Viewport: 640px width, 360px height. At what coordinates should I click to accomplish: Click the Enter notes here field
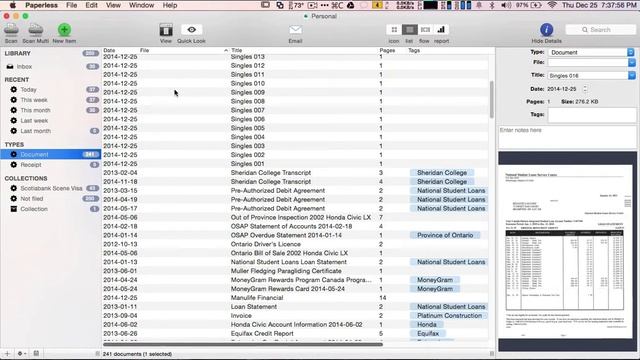pyautogui.click(x=567, y=137)
